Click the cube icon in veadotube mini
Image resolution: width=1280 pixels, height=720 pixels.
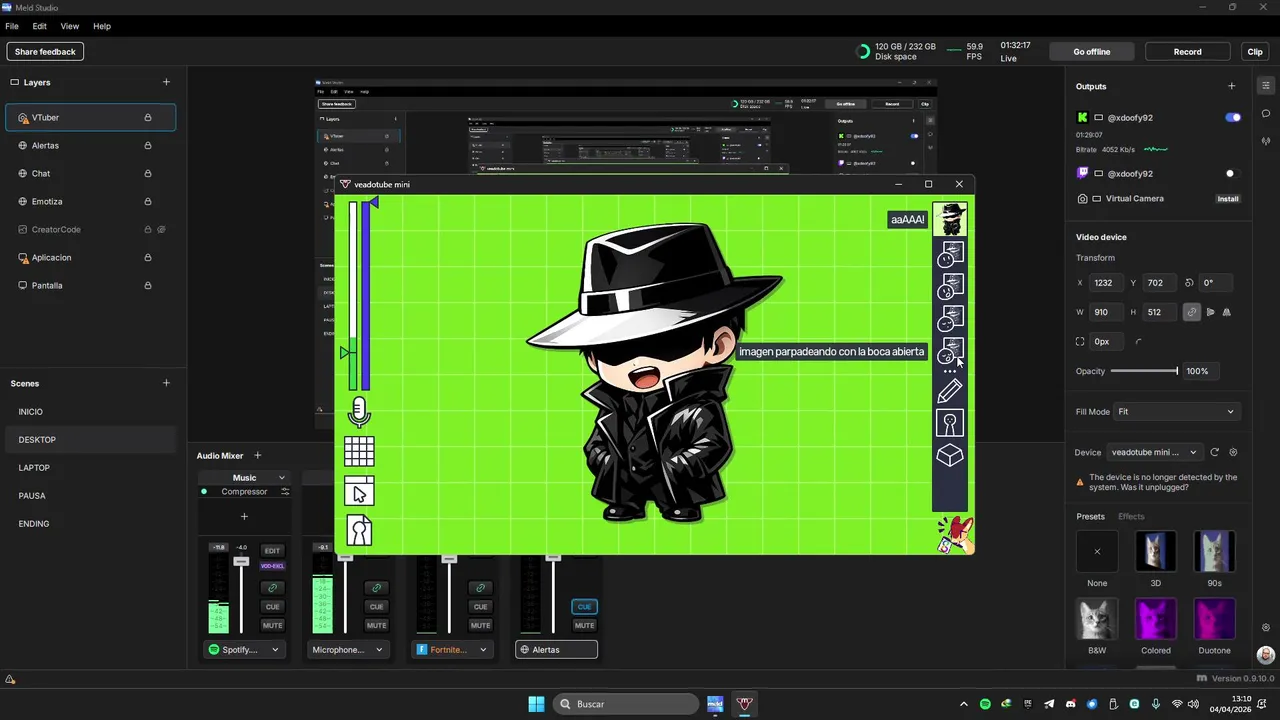pos(950,456)
